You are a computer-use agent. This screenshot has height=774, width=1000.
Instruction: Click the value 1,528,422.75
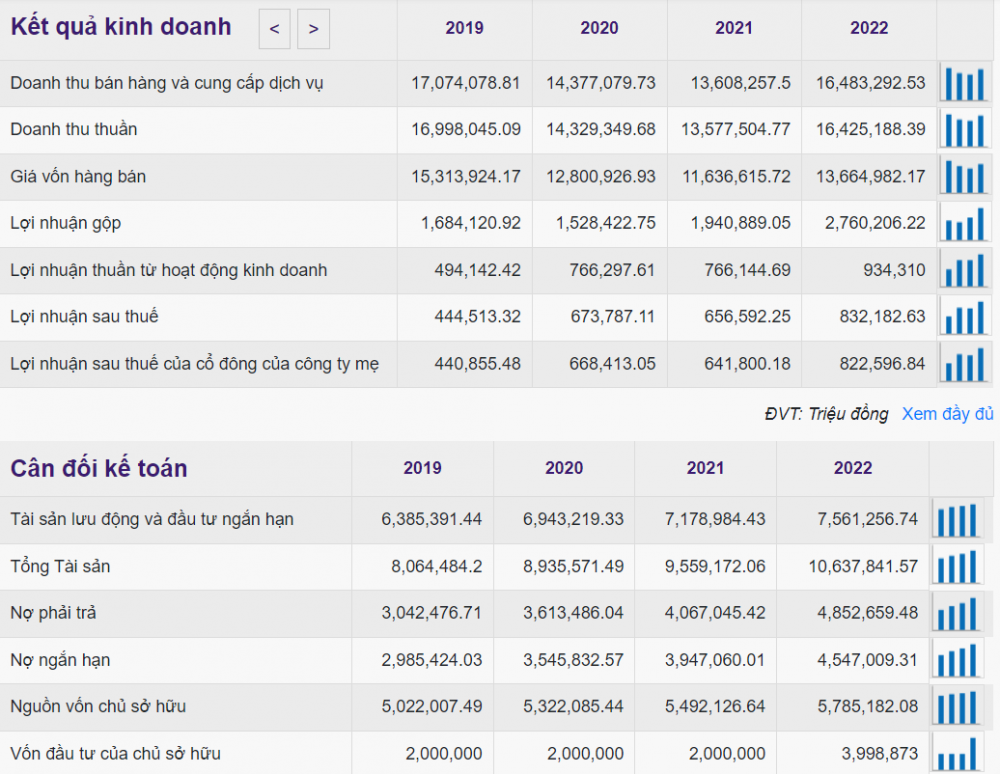pos(606,223)
